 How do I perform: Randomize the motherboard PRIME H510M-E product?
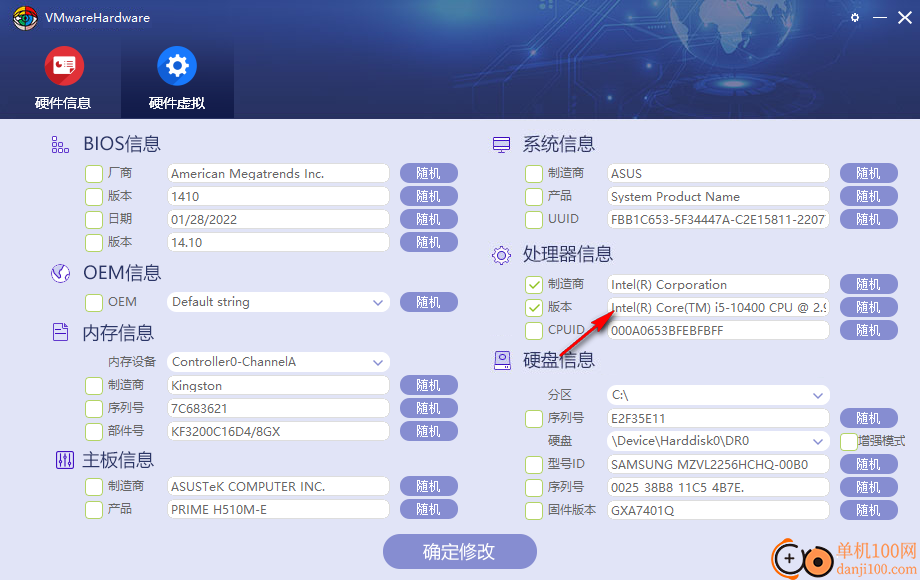(428, 510)
